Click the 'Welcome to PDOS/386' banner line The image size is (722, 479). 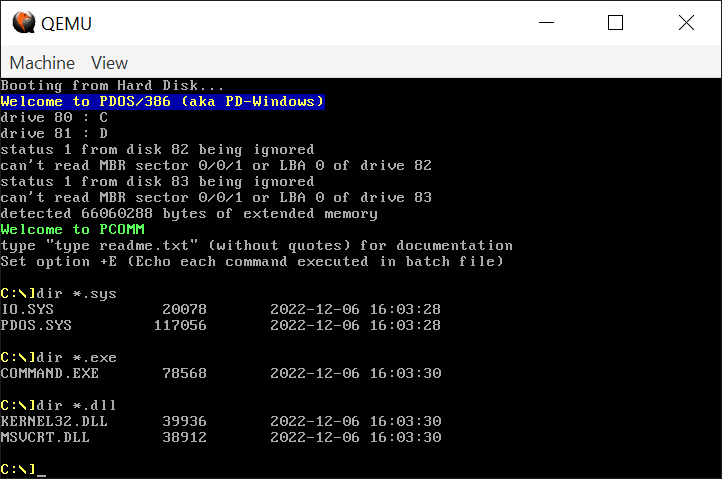(163, 101)
